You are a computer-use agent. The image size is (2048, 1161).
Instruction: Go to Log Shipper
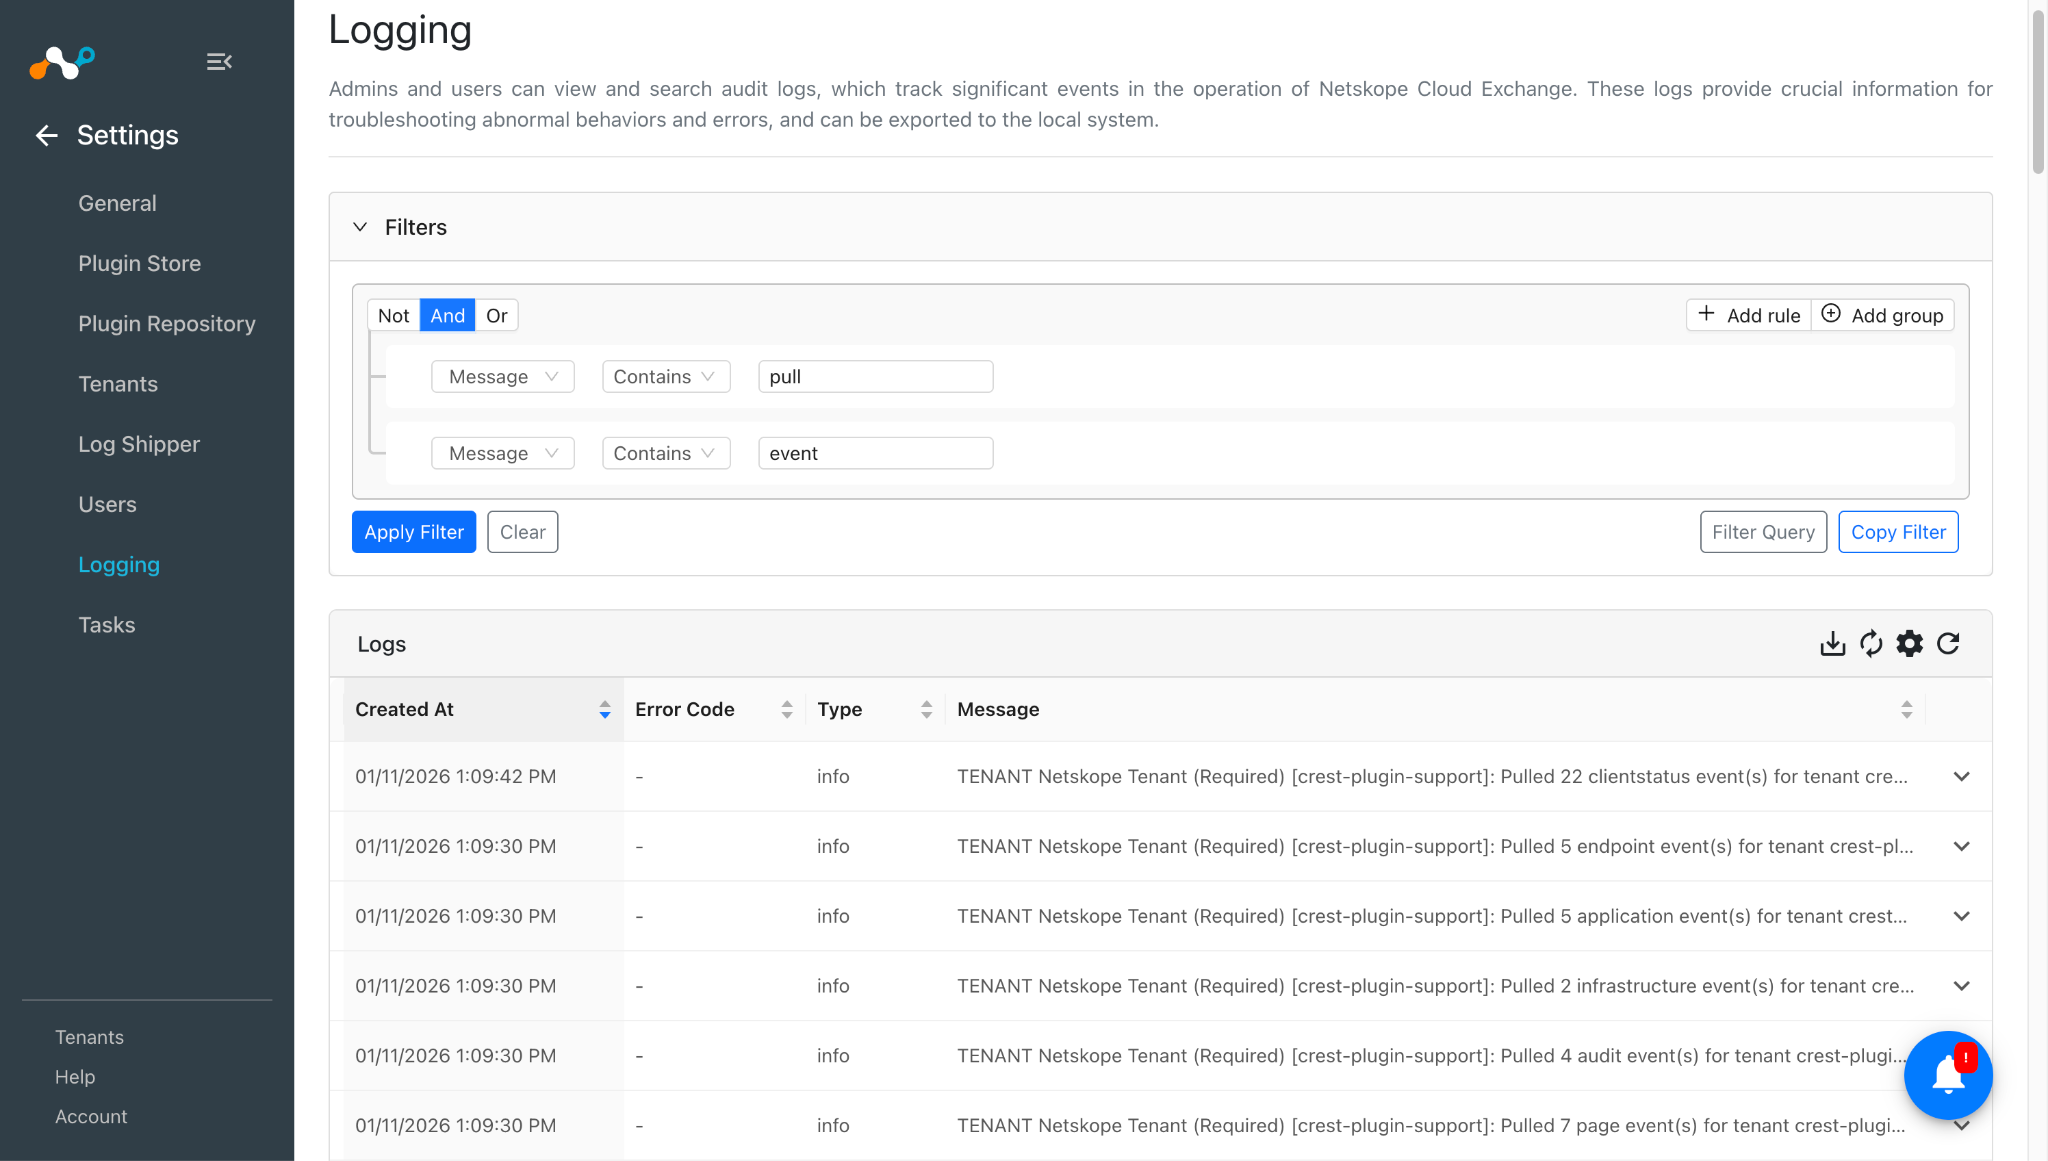tap(139, 445)
